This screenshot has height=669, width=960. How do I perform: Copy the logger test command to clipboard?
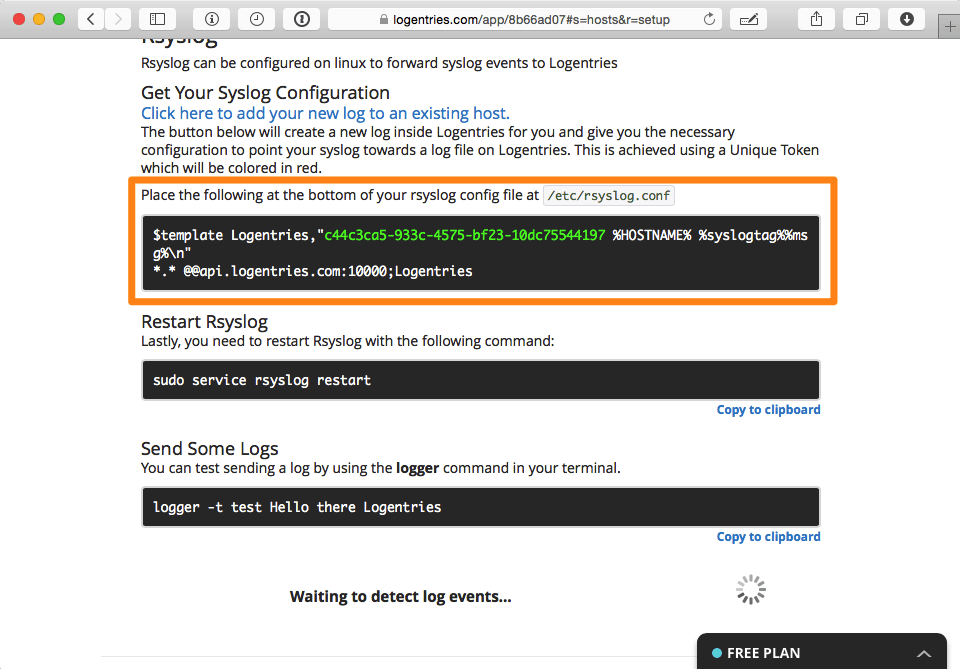click(x=768, y=537)
